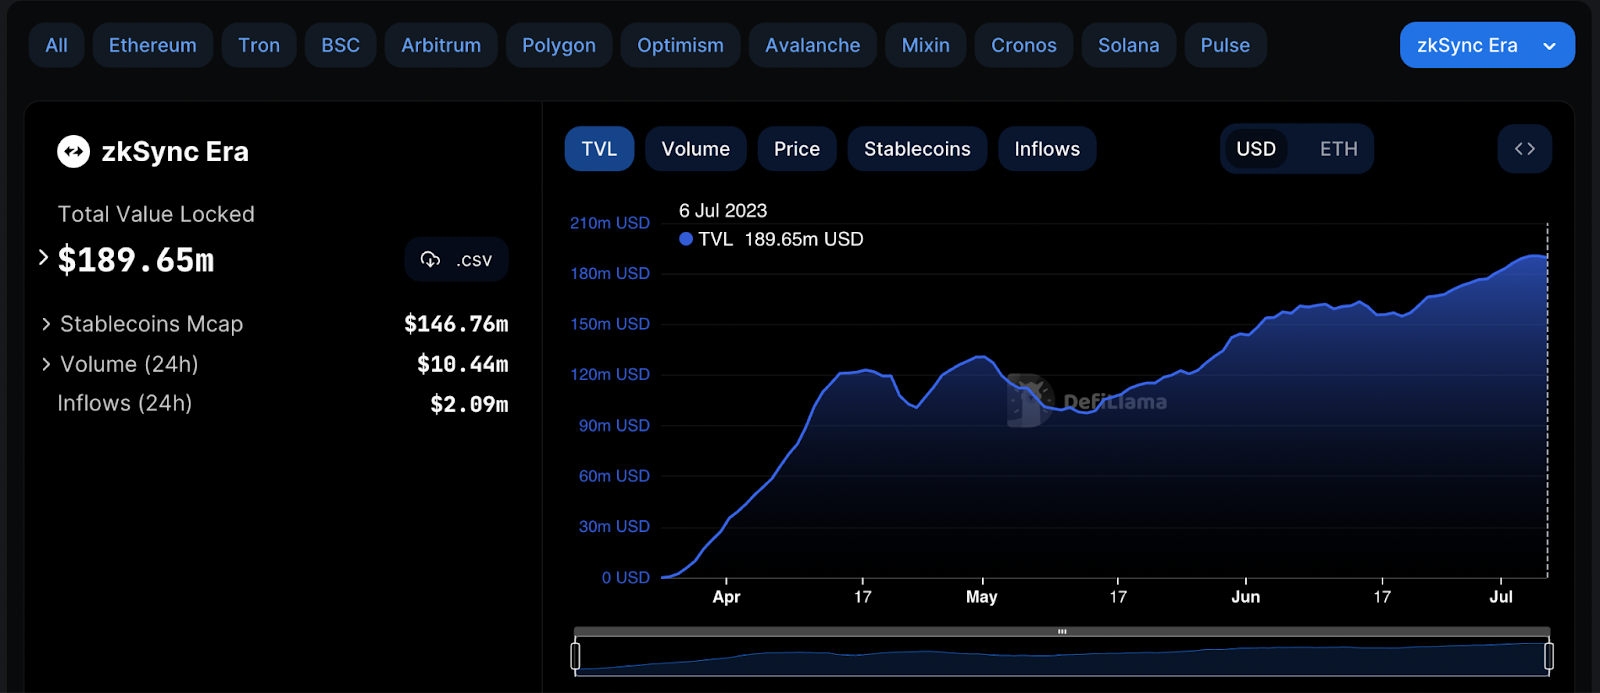1600x693 pixels.
Task: Click the zkSync Era logo icon
Action: (73, 152)
